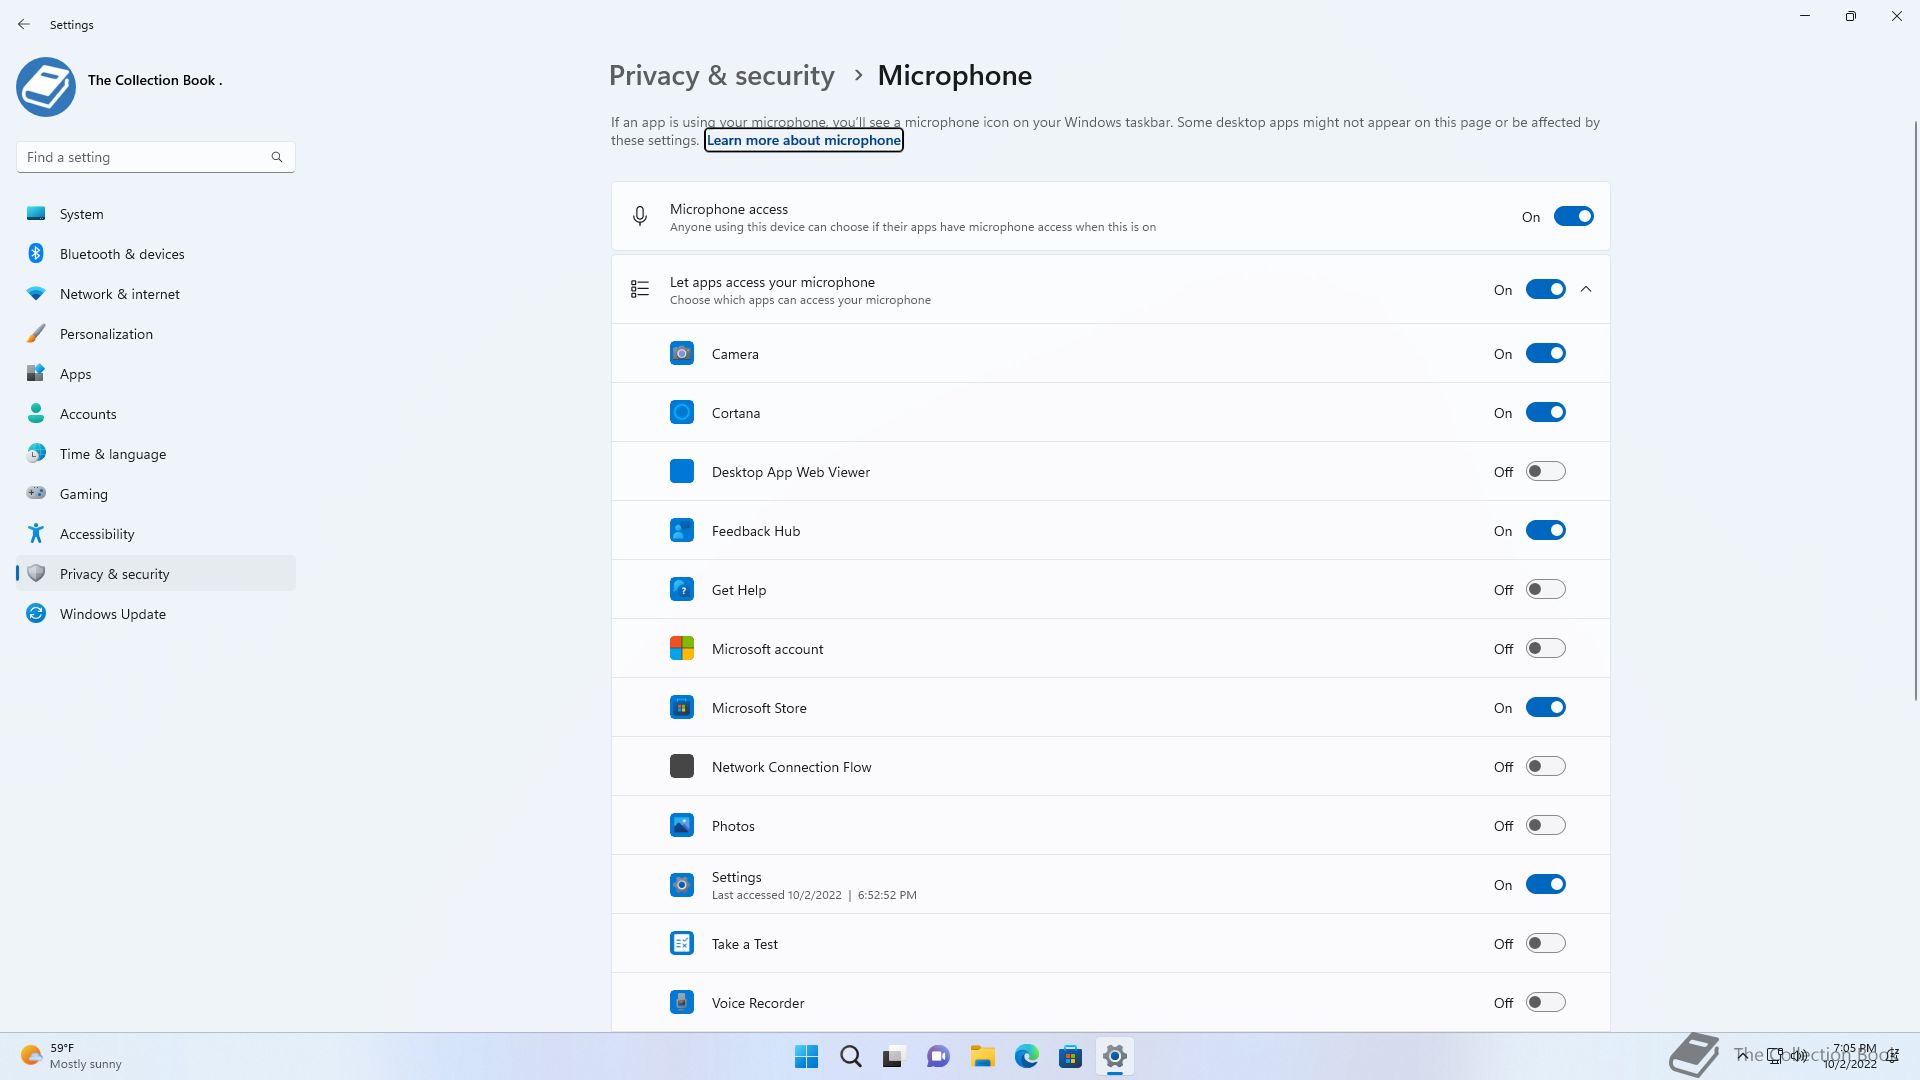Collapse the Let apps access your microphone section
The height and width of the screenshot is (1080, 1920).
pos(1586,289)
